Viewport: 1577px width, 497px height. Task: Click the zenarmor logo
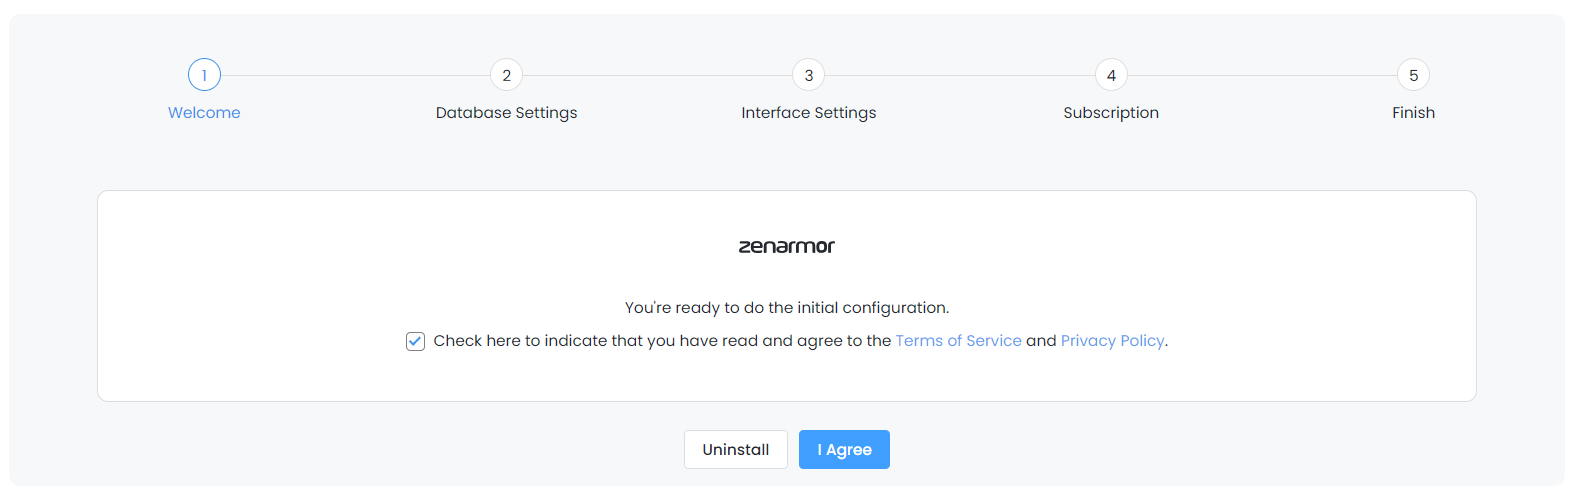(x=787, y=246)
